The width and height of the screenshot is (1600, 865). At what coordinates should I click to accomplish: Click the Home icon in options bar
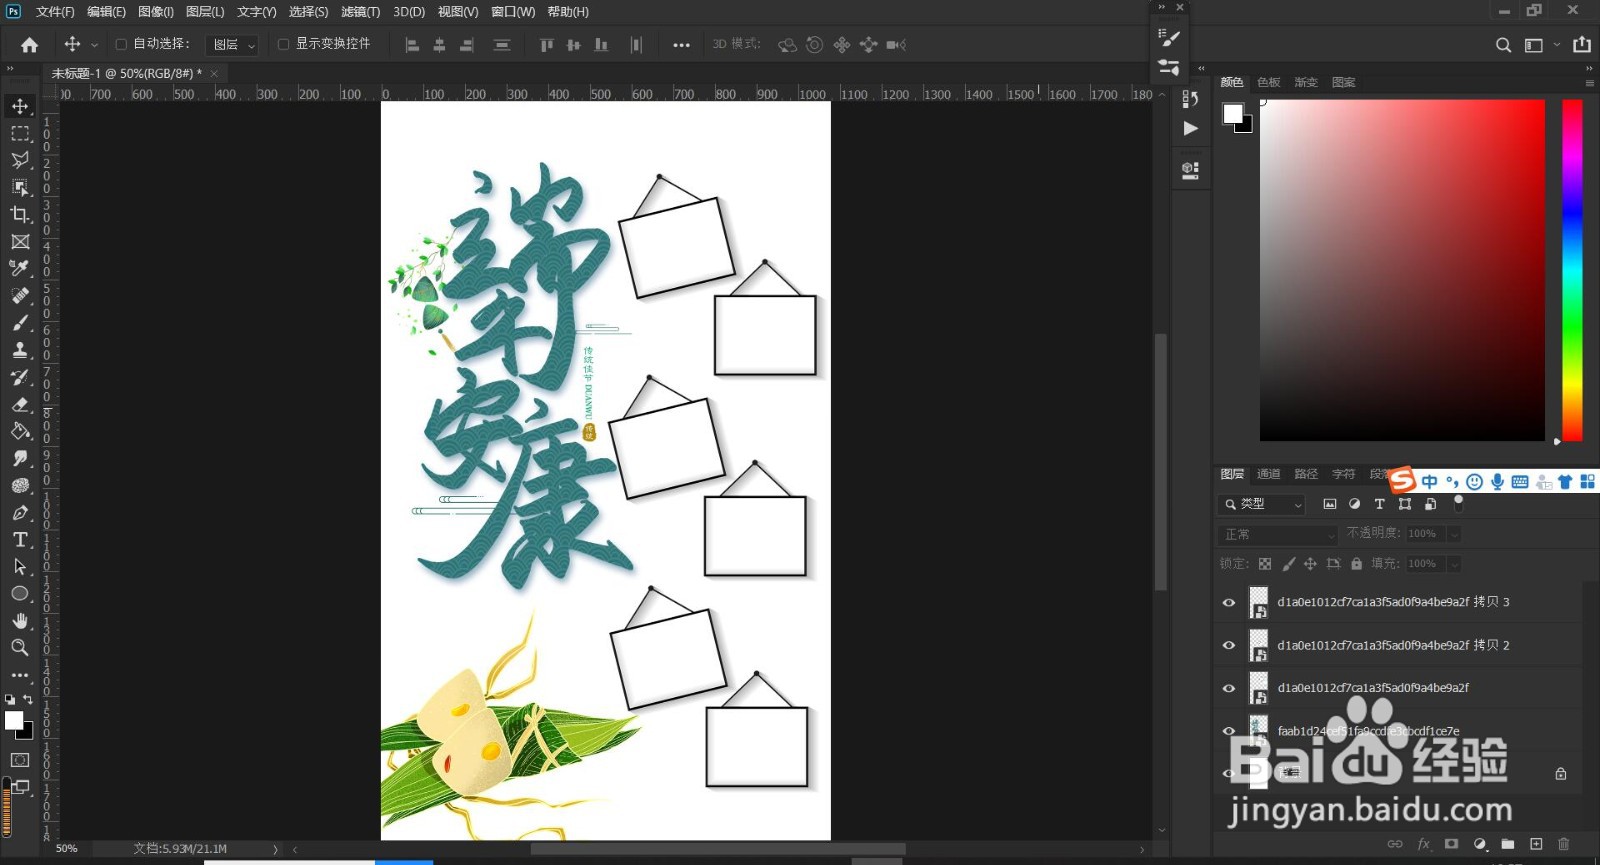[x=30, y=44]
